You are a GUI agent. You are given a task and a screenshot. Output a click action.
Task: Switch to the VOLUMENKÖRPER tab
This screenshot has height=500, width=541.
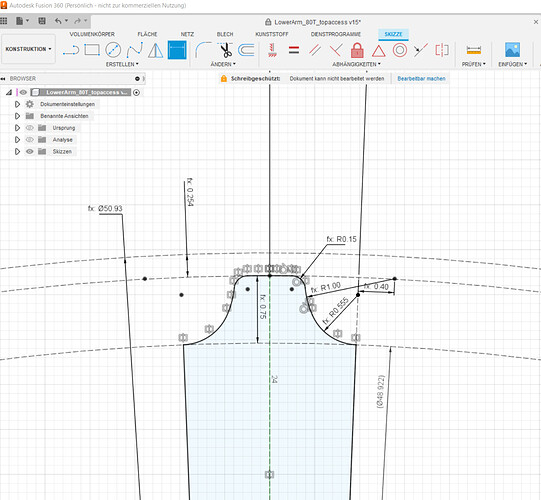tap(92, 34)
